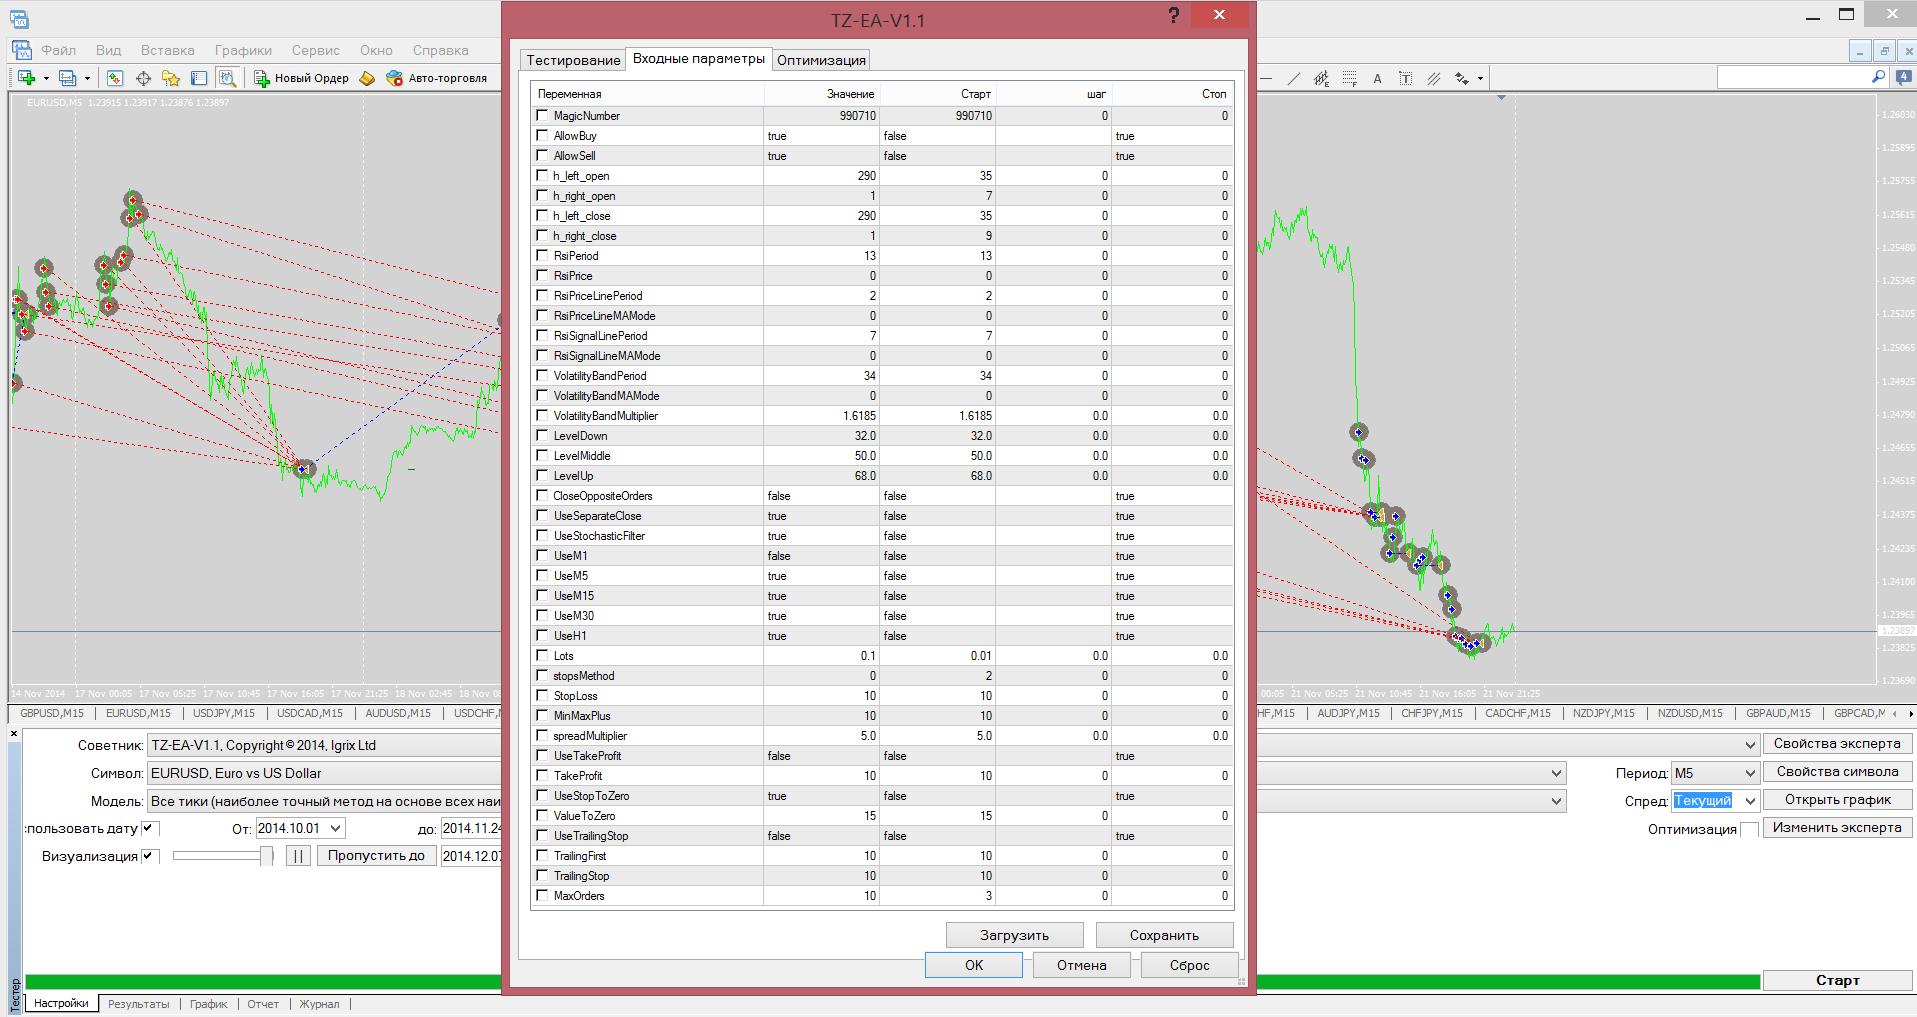
Task: Check the MaxOrders row checkbox
Action: (542, 896)
